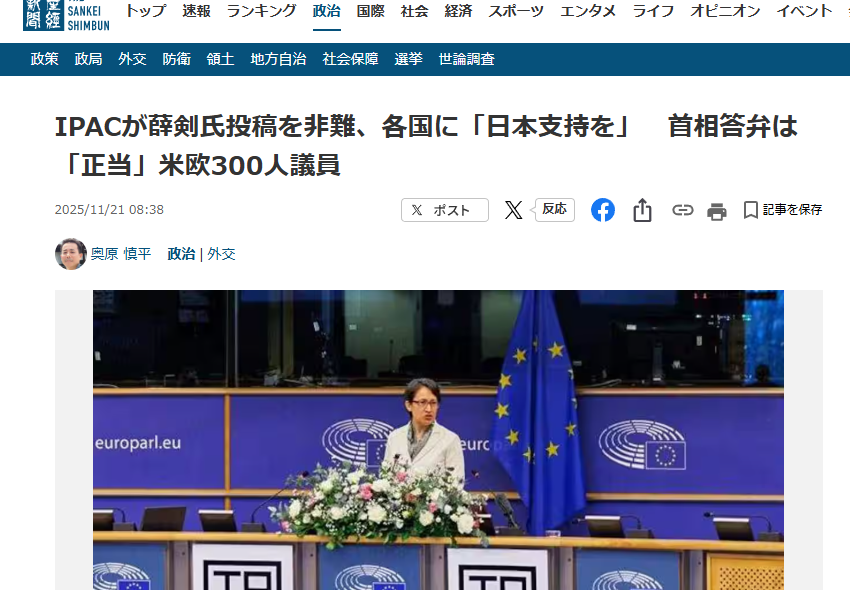Click the X ポスト button
The width and height of the screenshot is (850, 590).
pyautogui.click(x=445, y=210)
